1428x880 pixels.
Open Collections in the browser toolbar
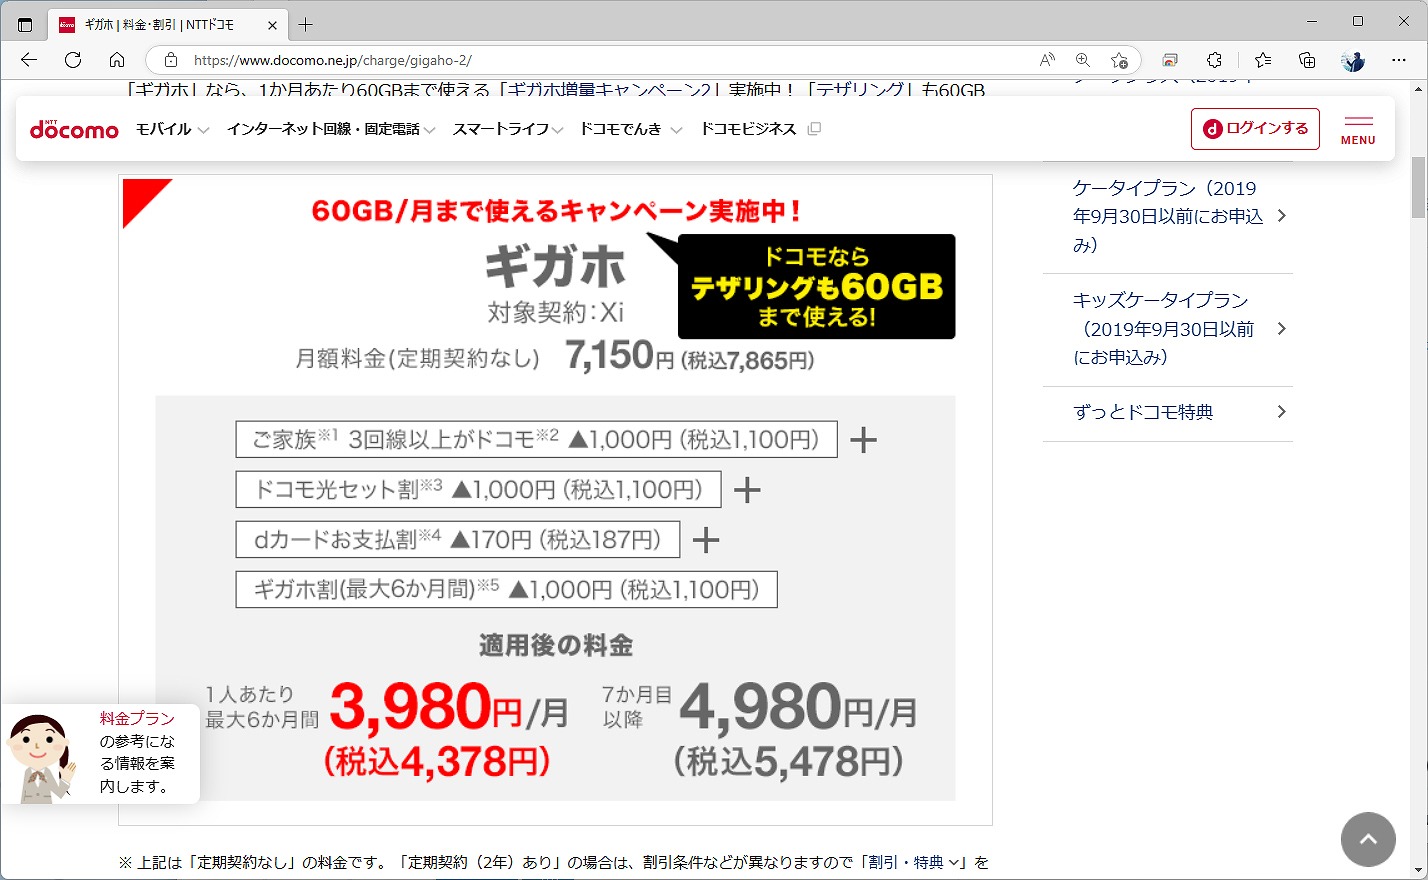pyautogui.click(x=1307, y=60)
